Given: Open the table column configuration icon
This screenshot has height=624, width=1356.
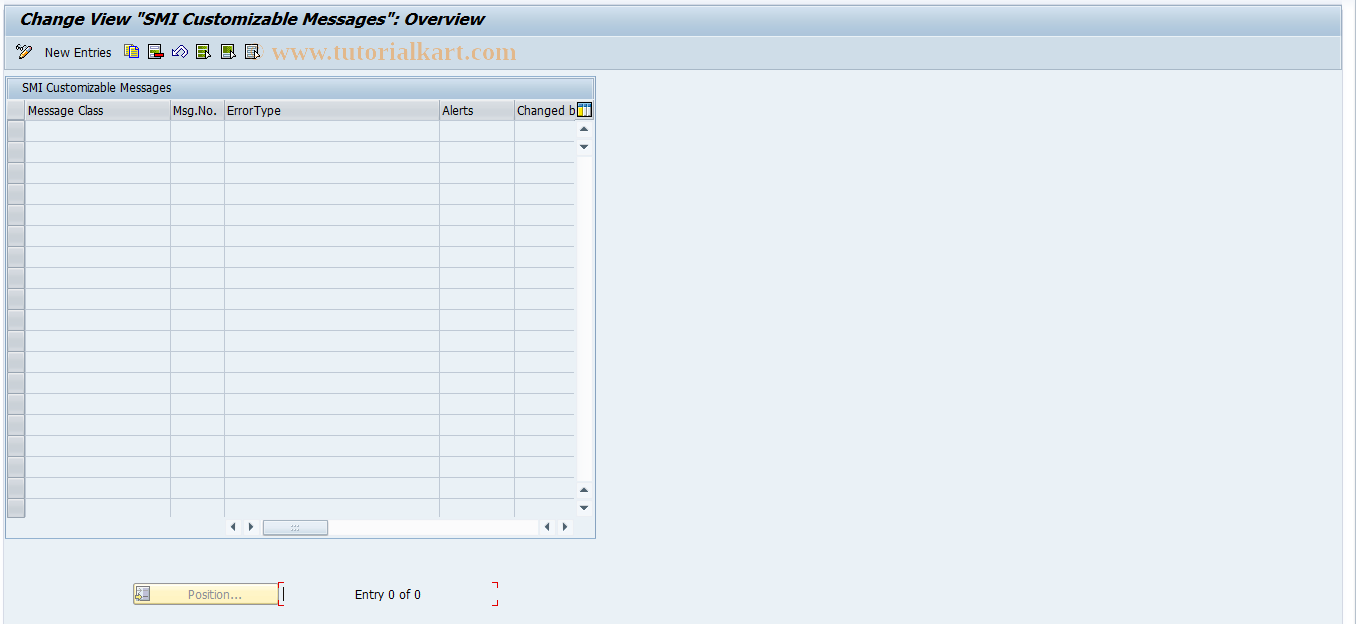Looking at the screenshot, I should 585,110.
